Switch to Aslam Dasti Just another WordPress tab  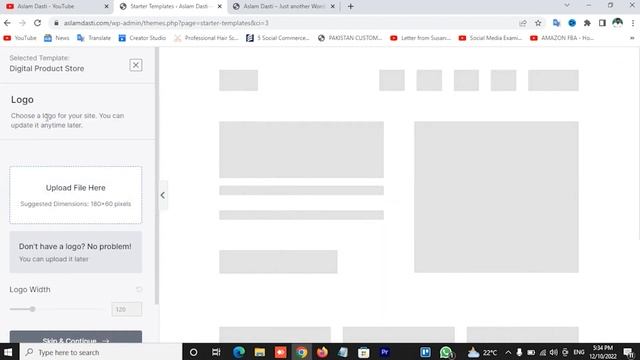tap(284, 7)
